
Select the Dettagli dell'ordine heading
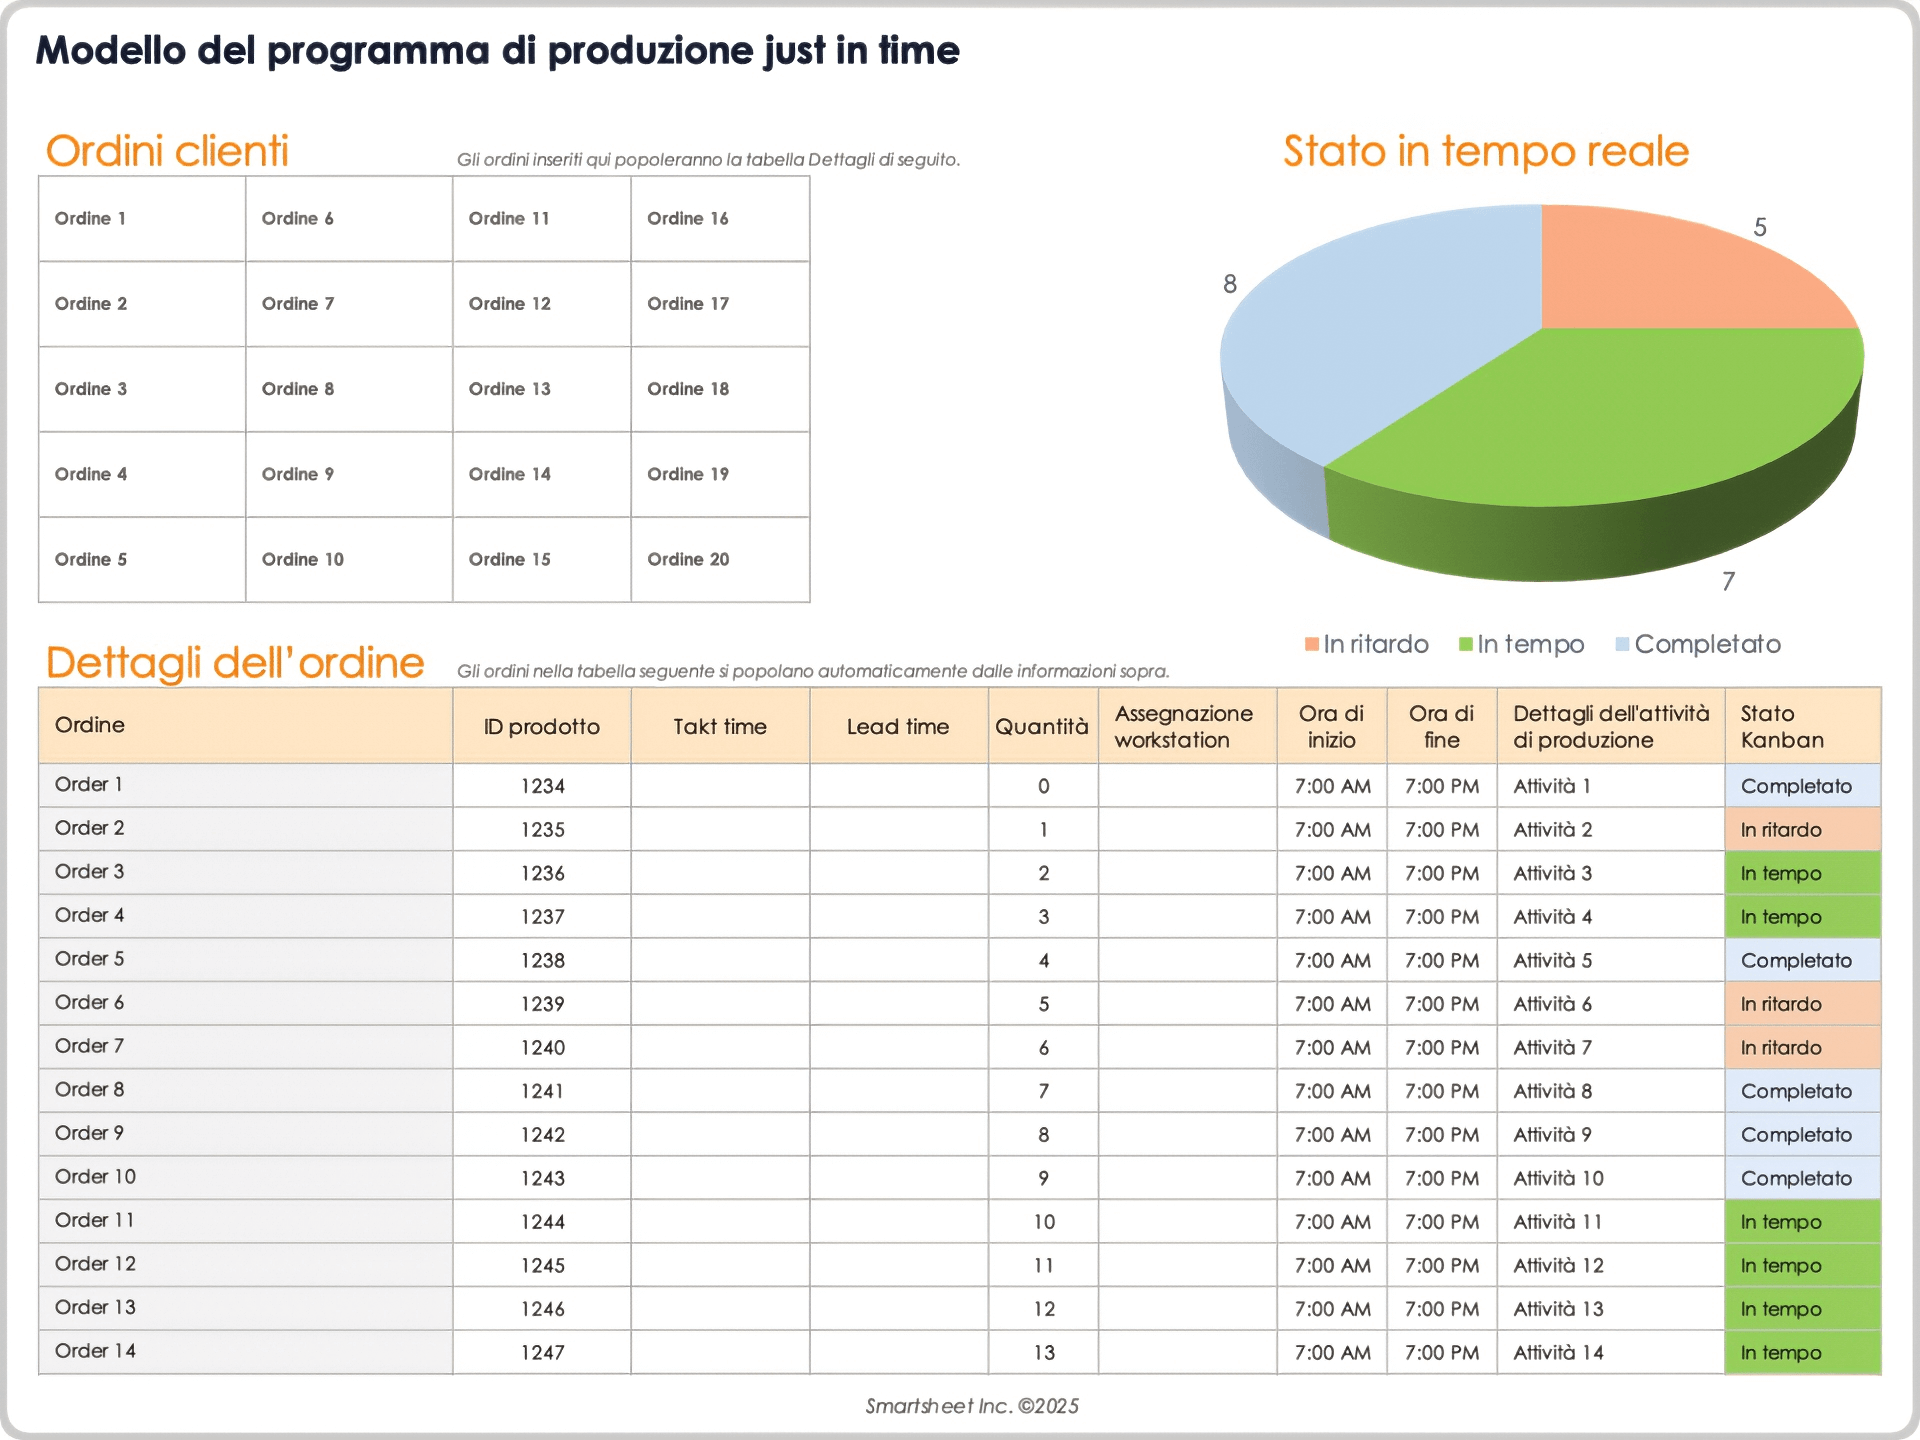235,661
